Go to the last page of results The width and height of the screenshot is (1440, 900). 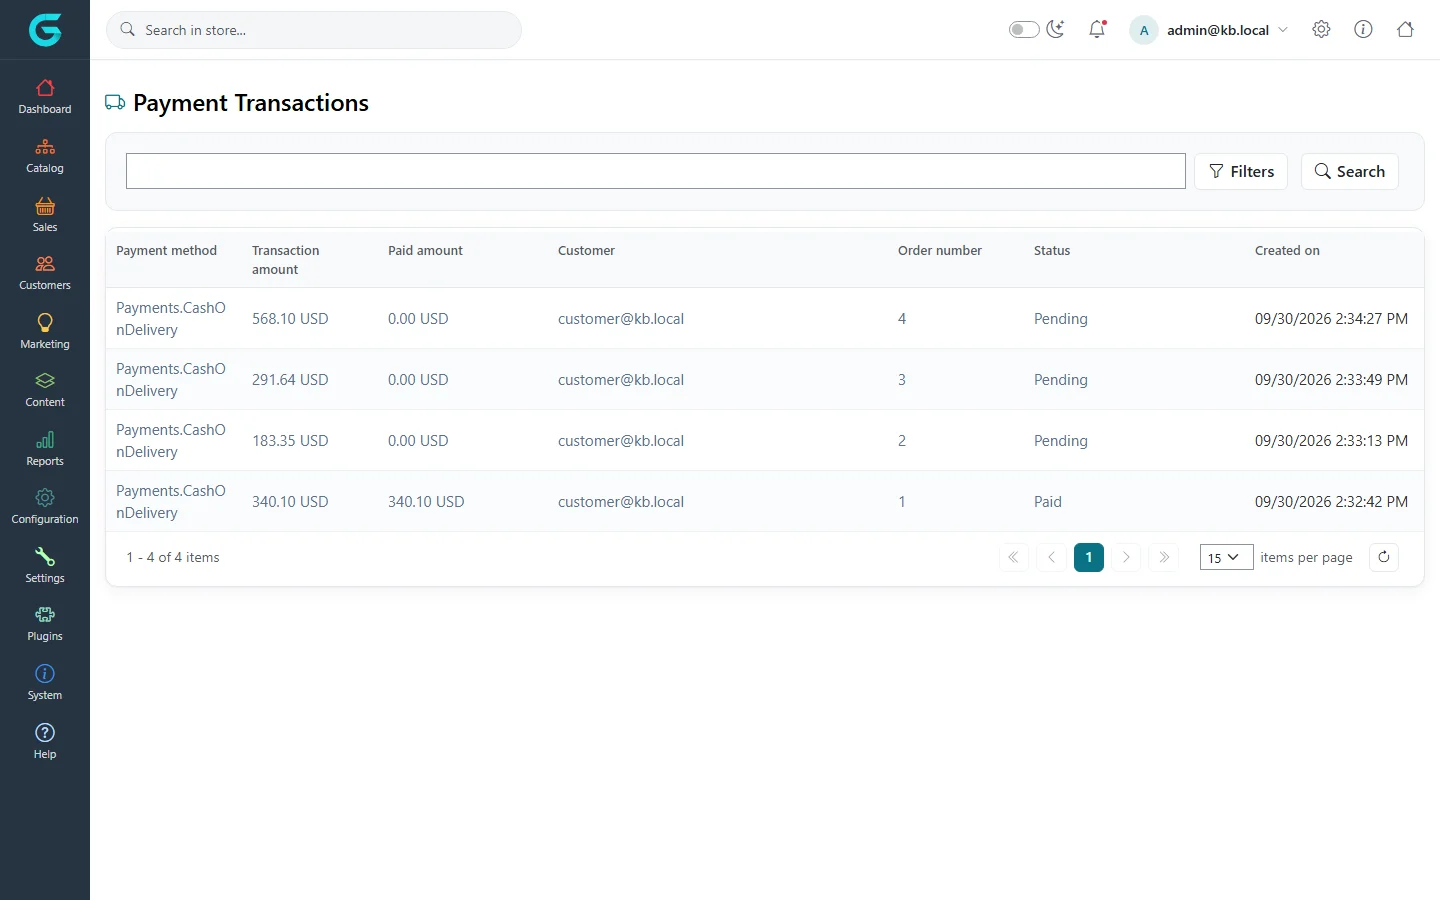pos(1164,557)
